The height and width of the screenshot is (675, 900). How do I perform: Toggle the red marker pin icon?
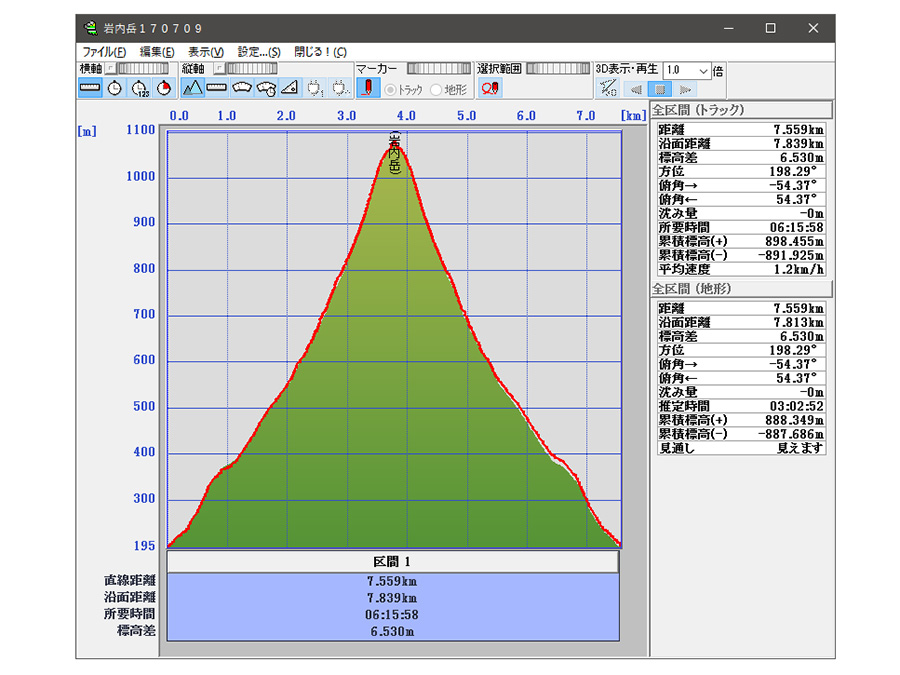pyautogui.click(x=367, y=88)
